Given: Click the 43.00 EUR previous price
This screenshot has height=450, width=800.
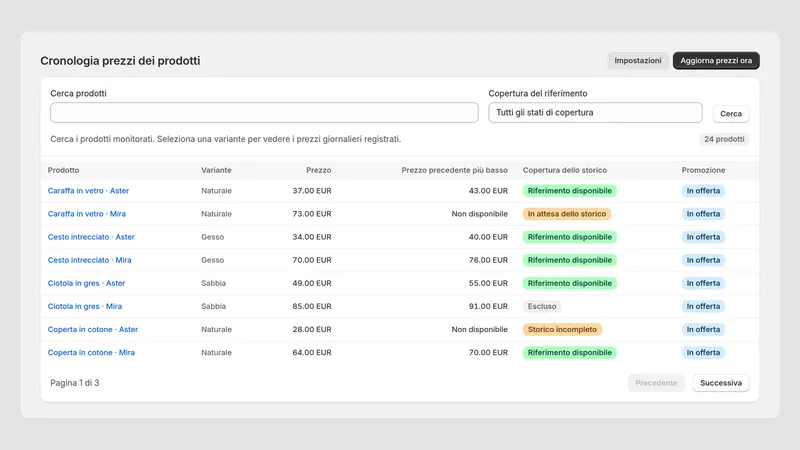Looking at the screenshot, I should 488,191.
